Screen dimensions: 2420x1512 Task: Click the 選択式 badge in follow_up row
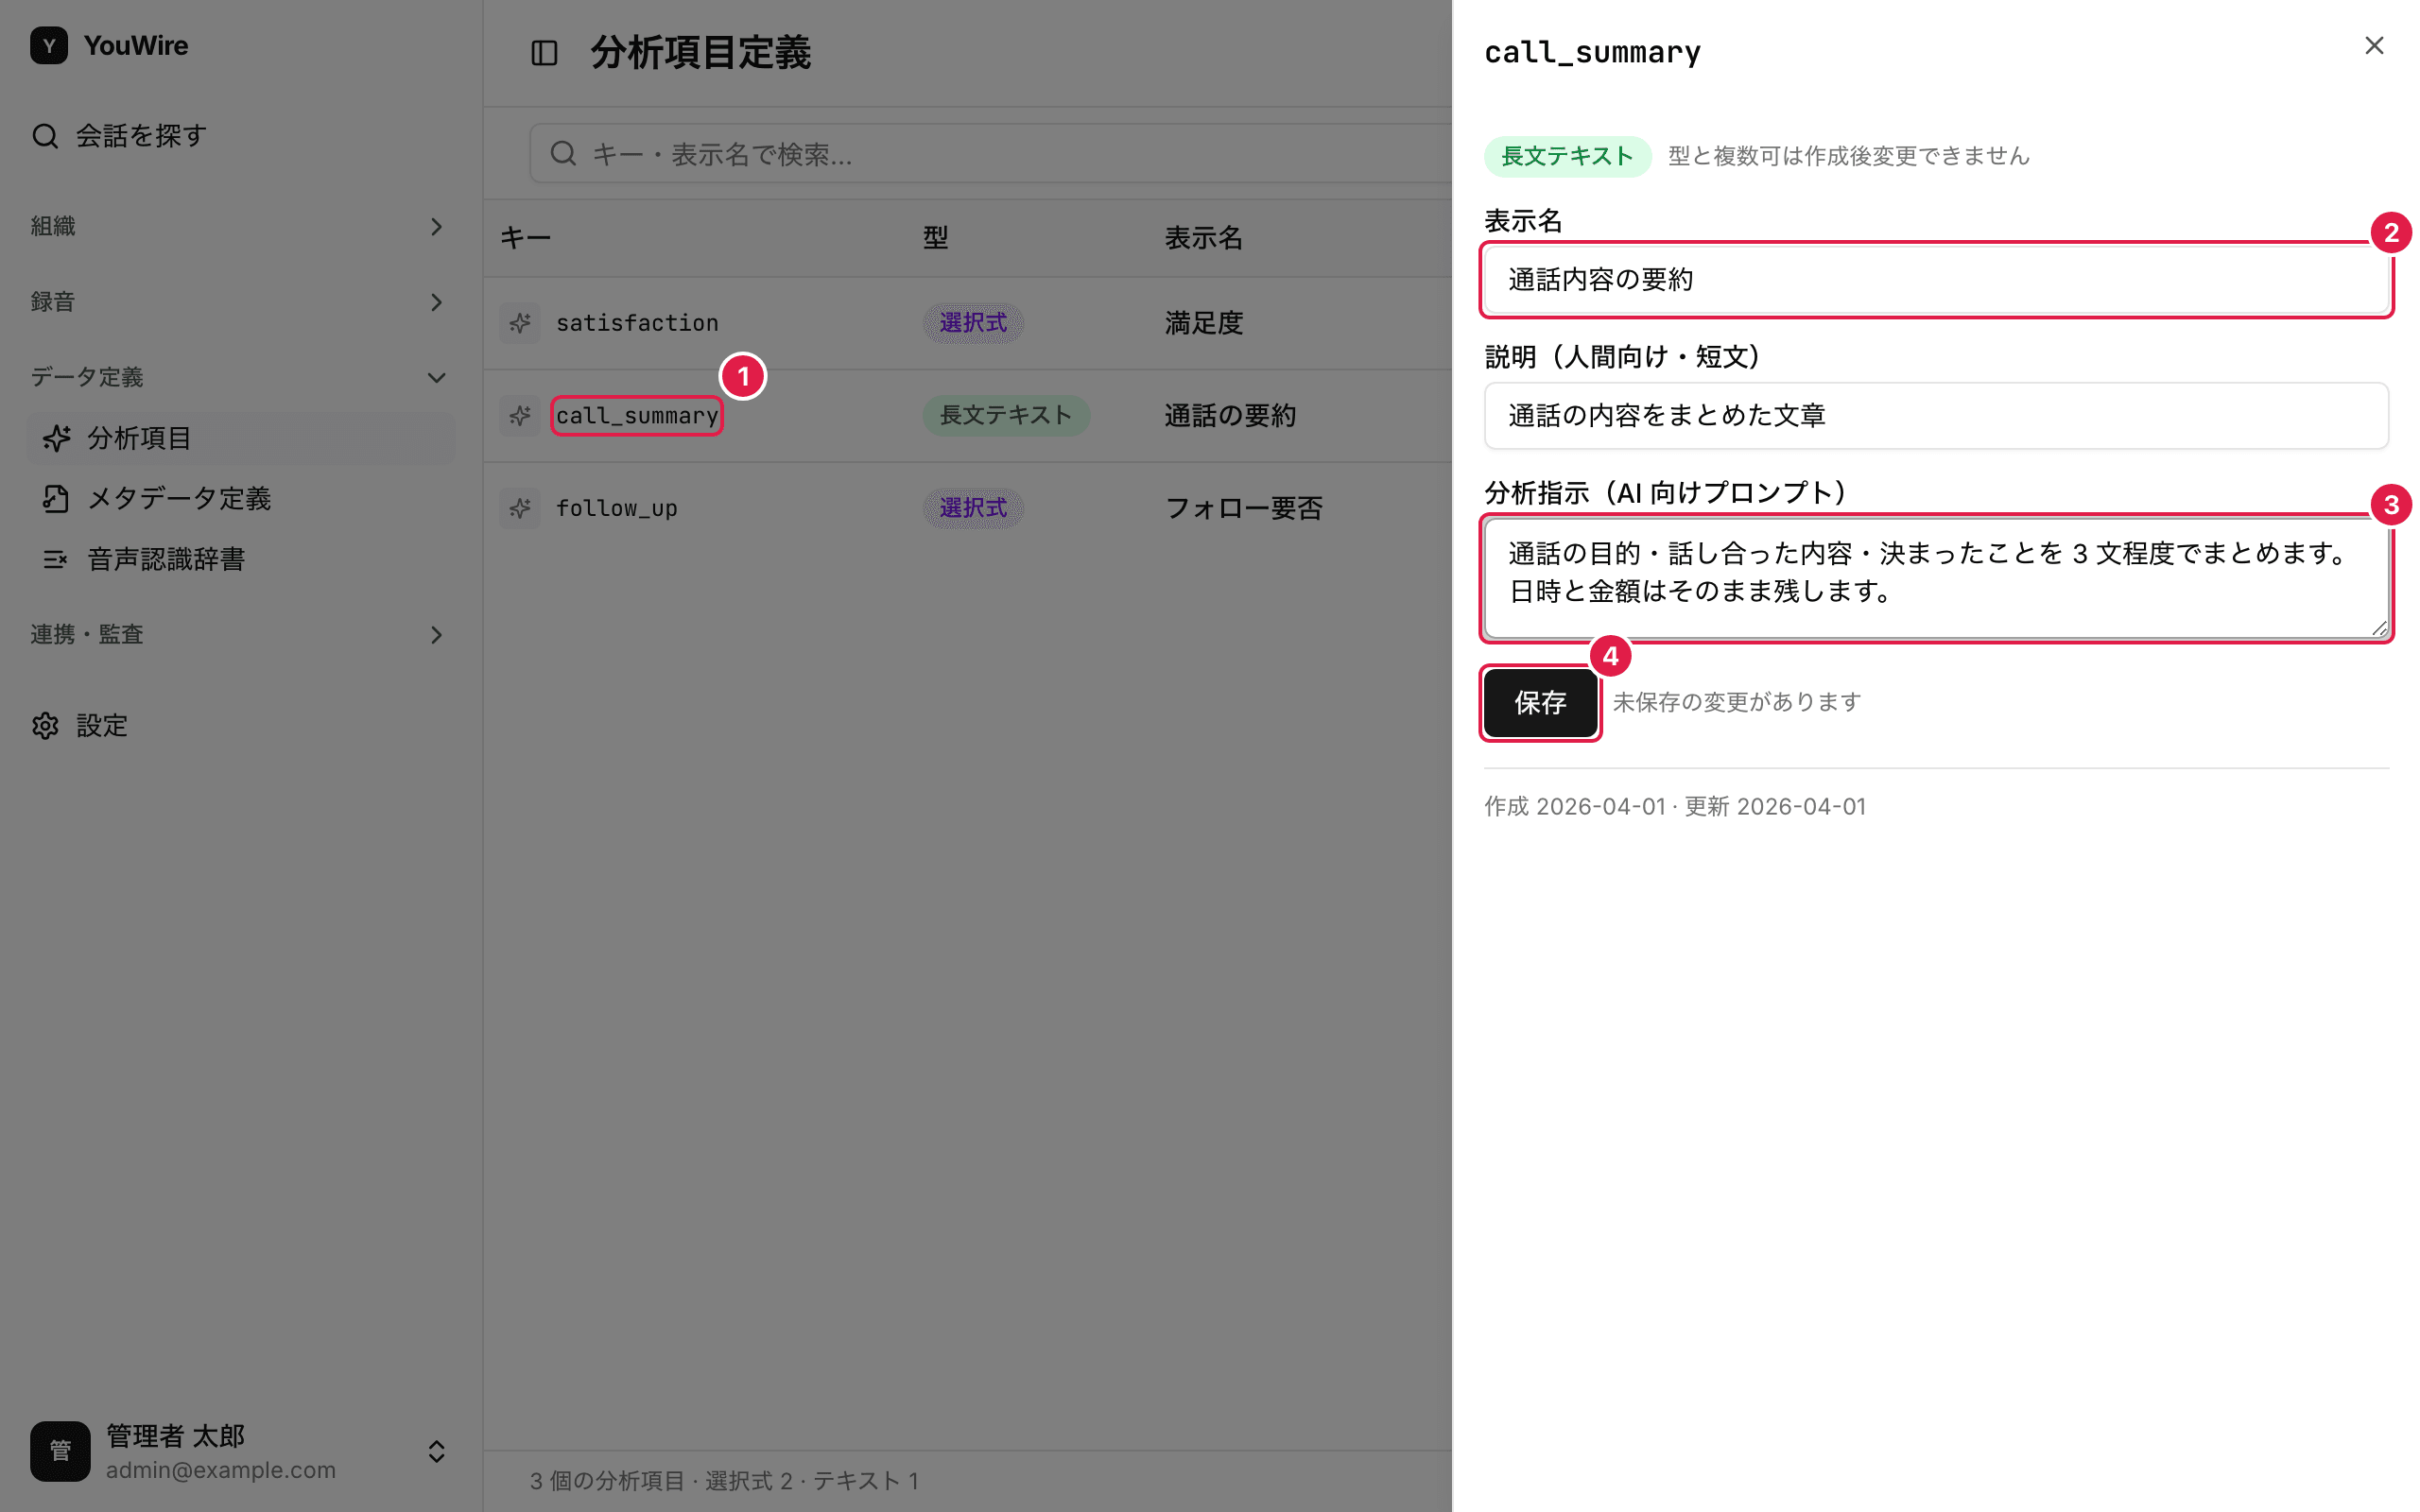pos(973,508)
